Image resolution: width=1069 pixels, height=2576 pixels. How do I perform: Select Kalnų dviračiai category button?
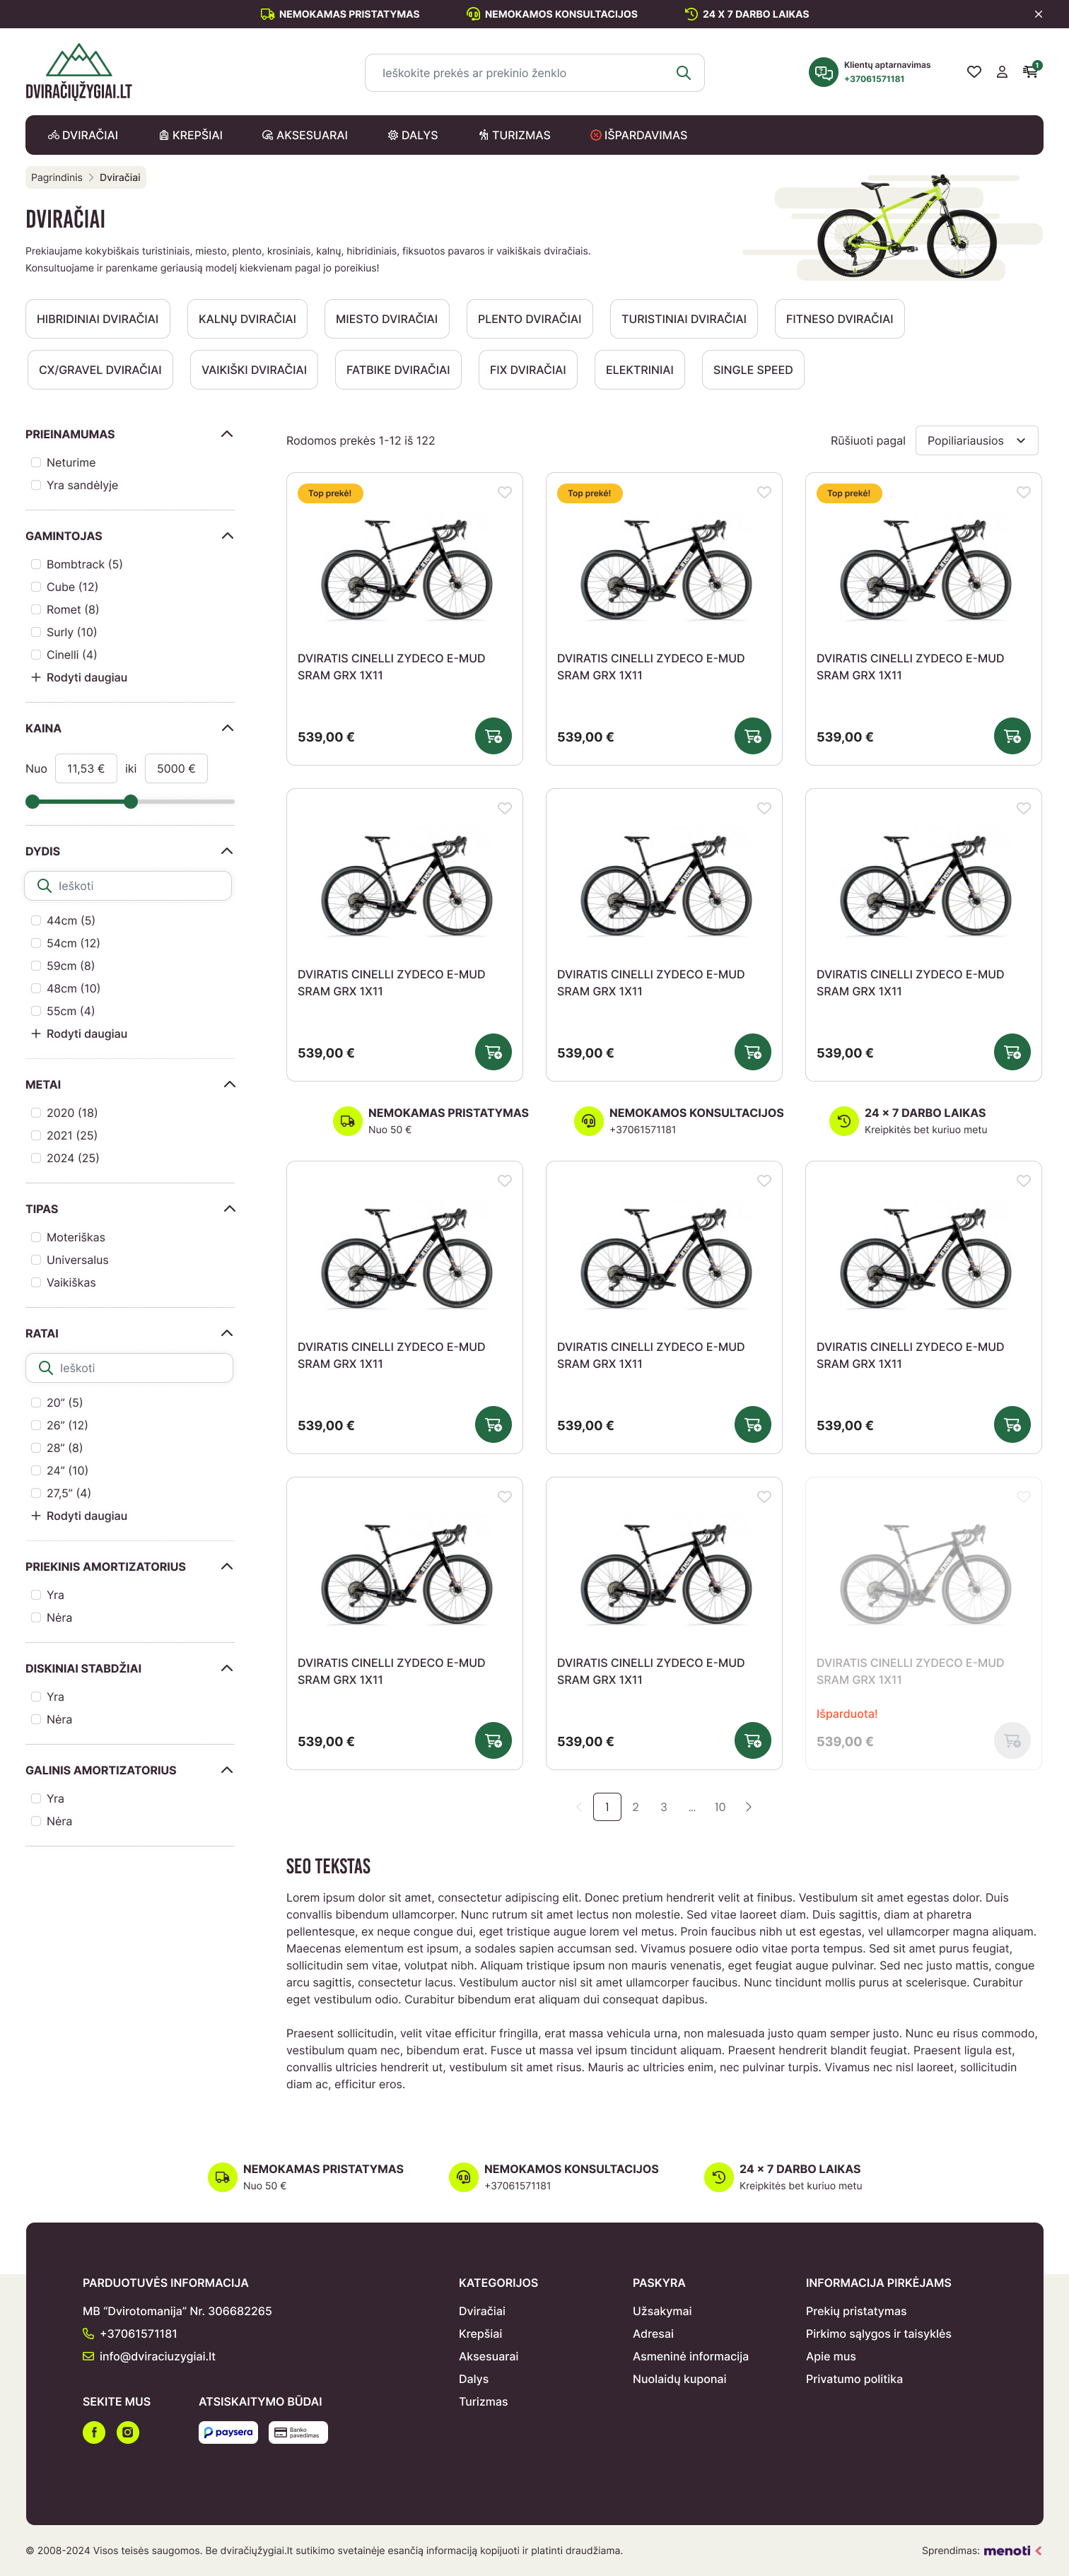coord(247,319)
